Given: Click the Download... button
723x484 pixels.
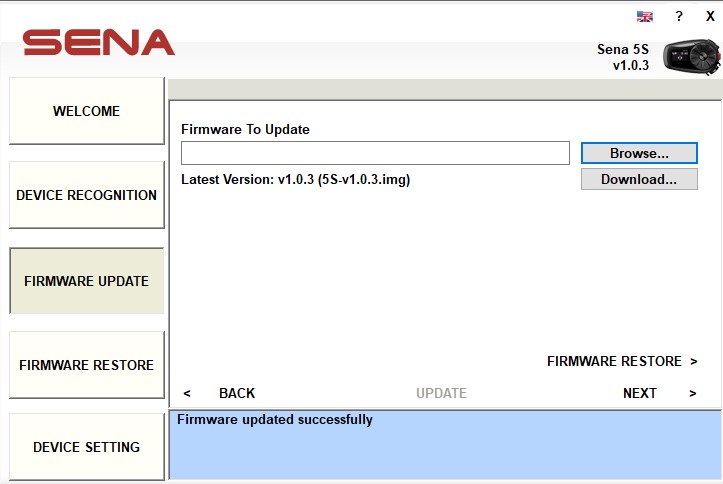Looking at the screenshot, I should [639, 180].
